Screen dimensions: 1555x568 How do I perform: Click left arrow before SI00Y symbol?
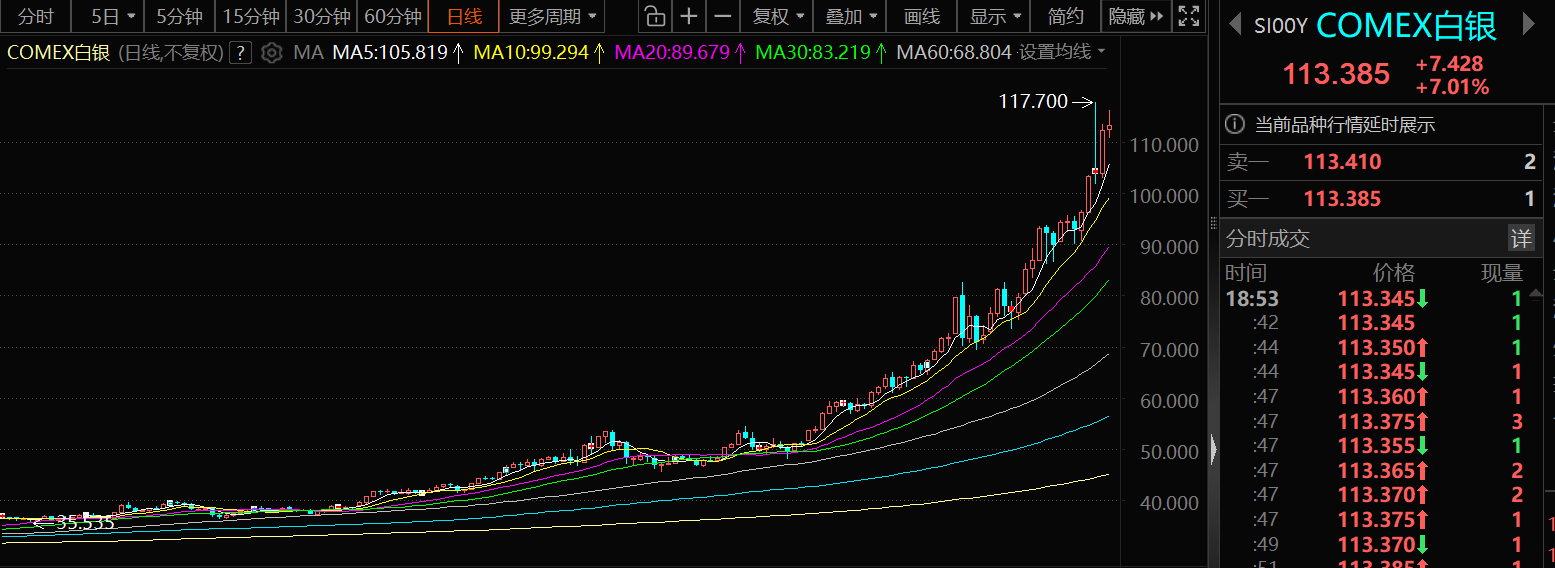(x=1235, y=26)
